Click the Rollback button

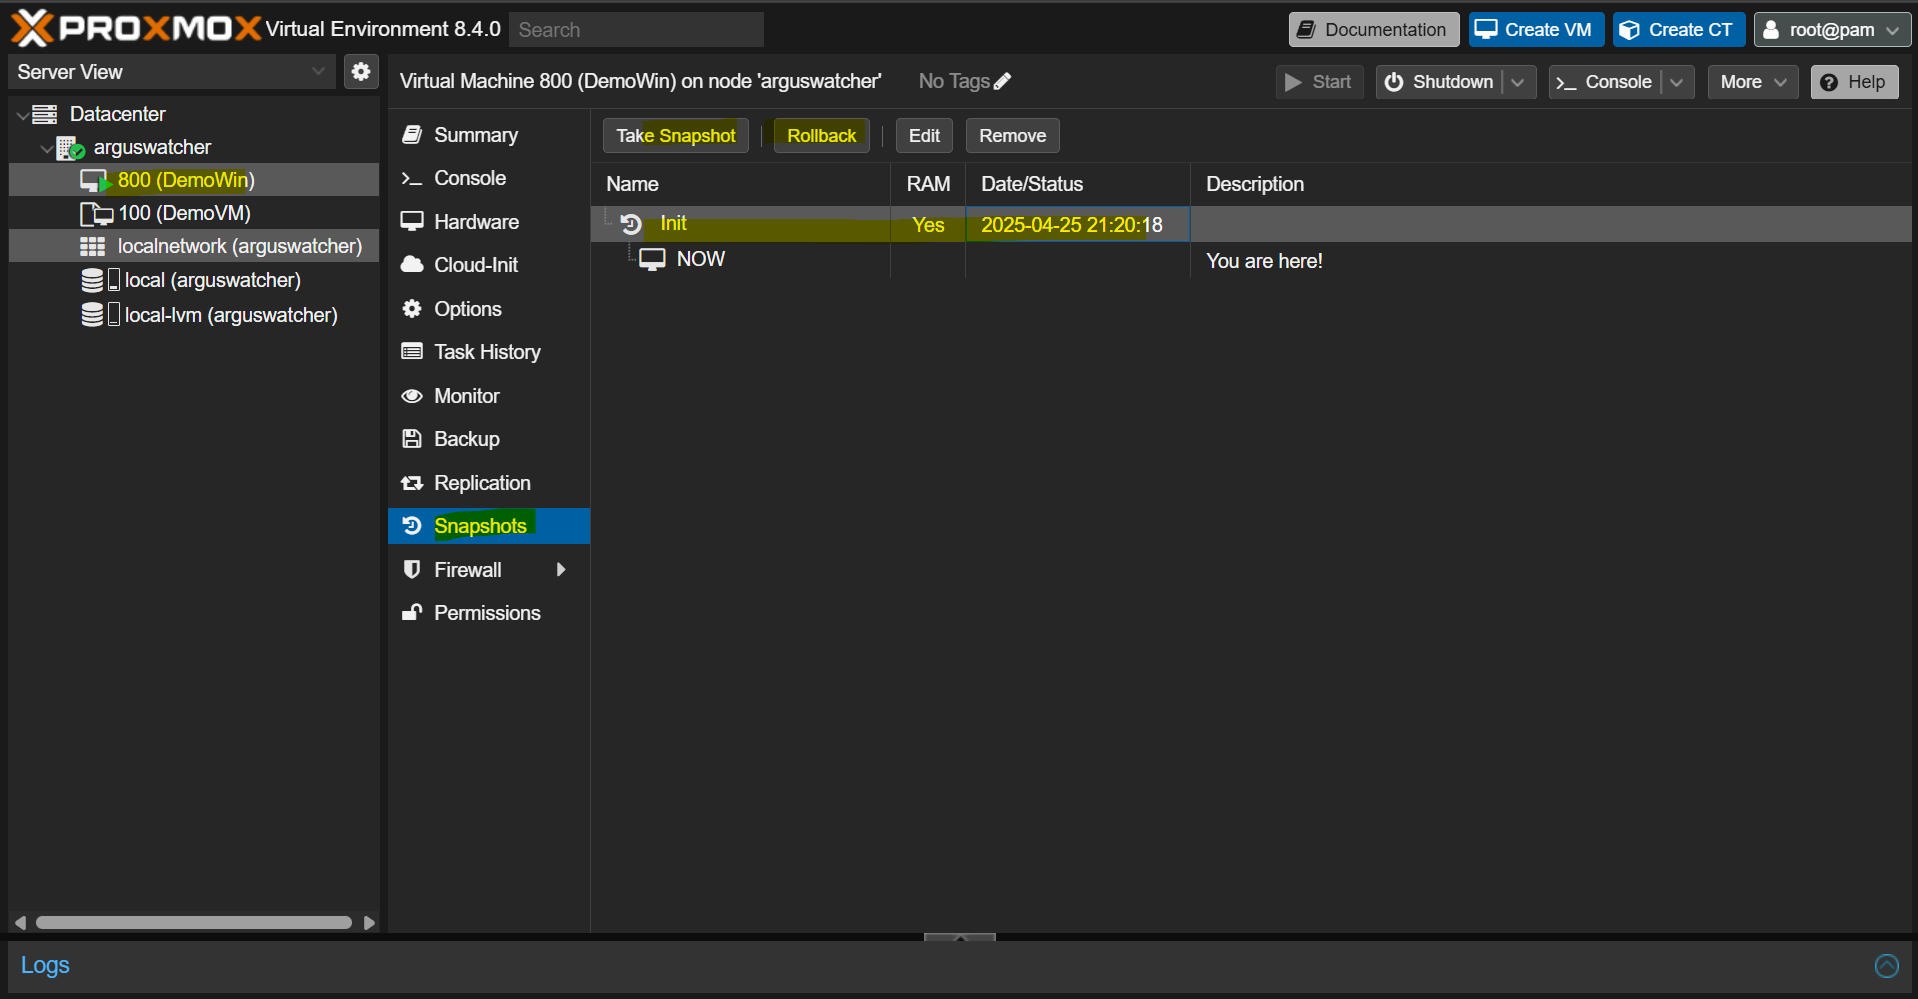coord(822,136)
